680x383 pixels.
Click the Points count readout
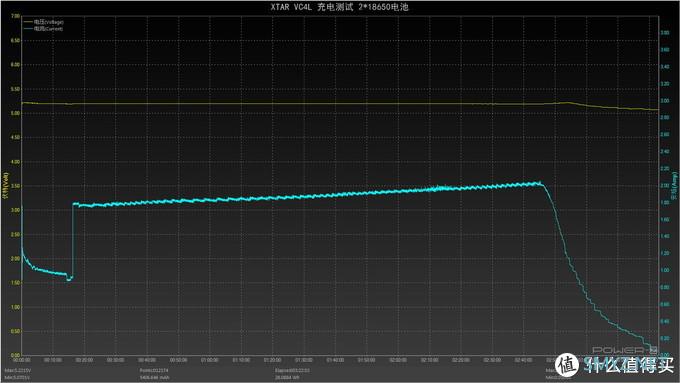154,370
